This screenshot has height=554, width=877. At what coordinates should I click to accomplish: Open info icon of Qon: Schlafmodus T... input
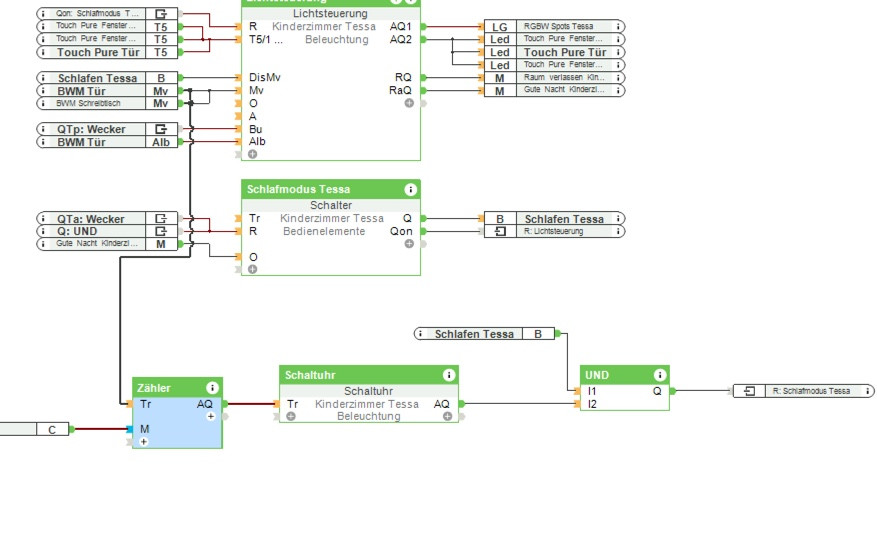[x=43, y=13]
